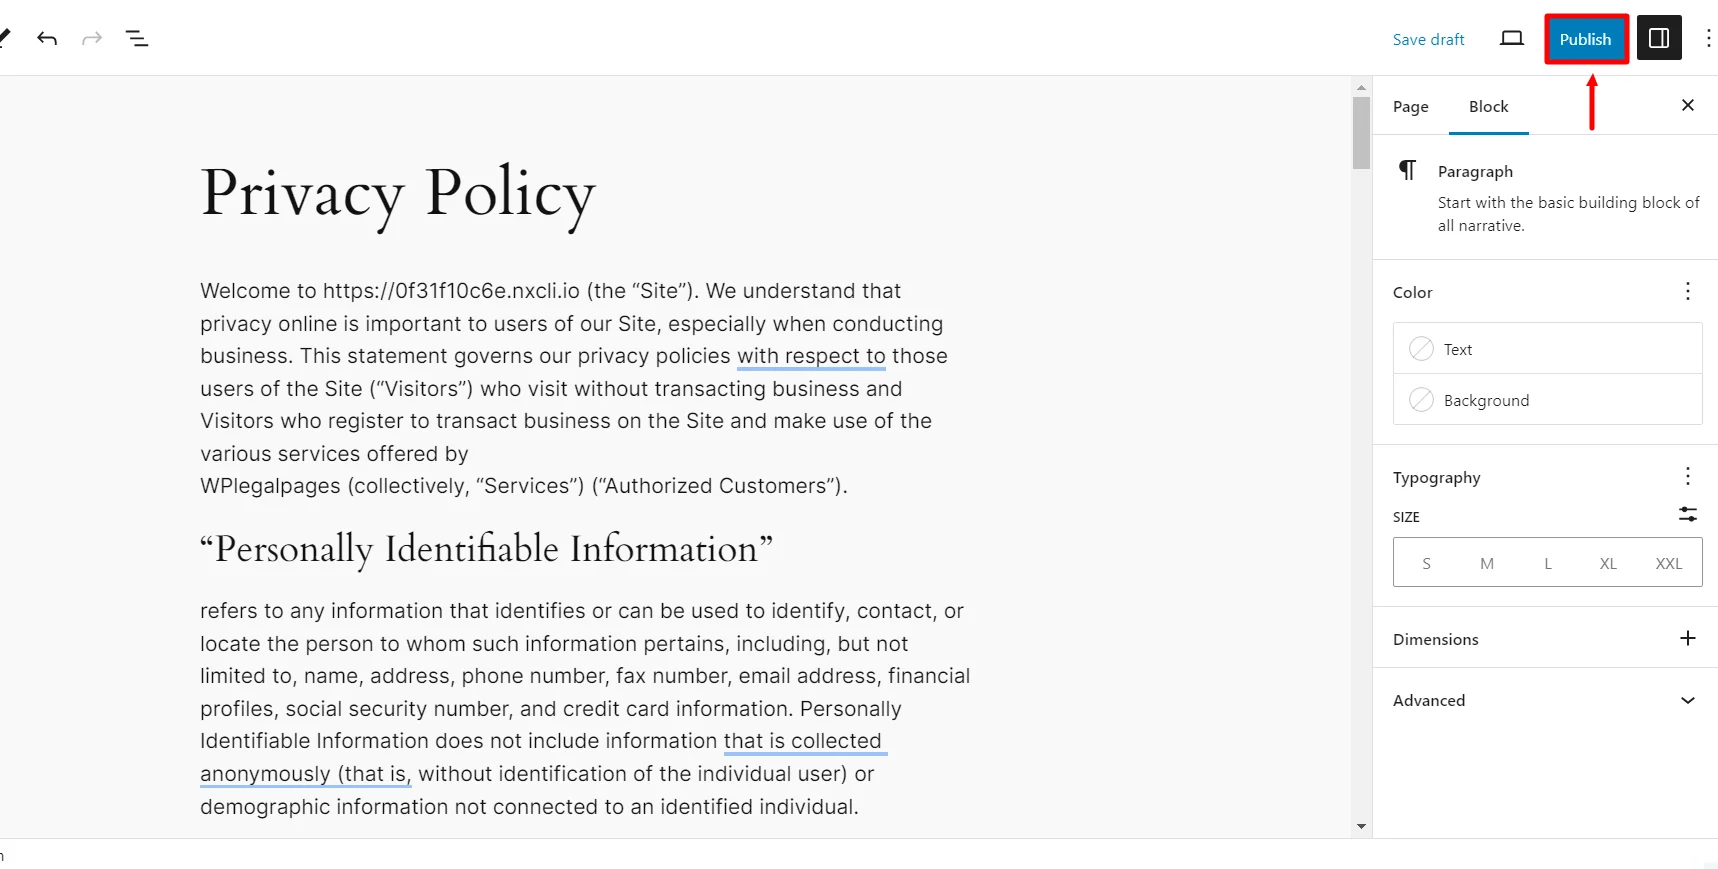This screenshot has width=1718, height=869.
Task: Close the settings sidebar with the X
Action: tap(1688, 105)
